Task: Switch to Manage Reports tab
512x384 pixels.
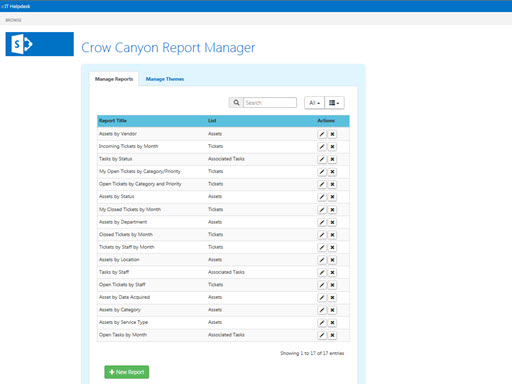Action: (114, 79)
